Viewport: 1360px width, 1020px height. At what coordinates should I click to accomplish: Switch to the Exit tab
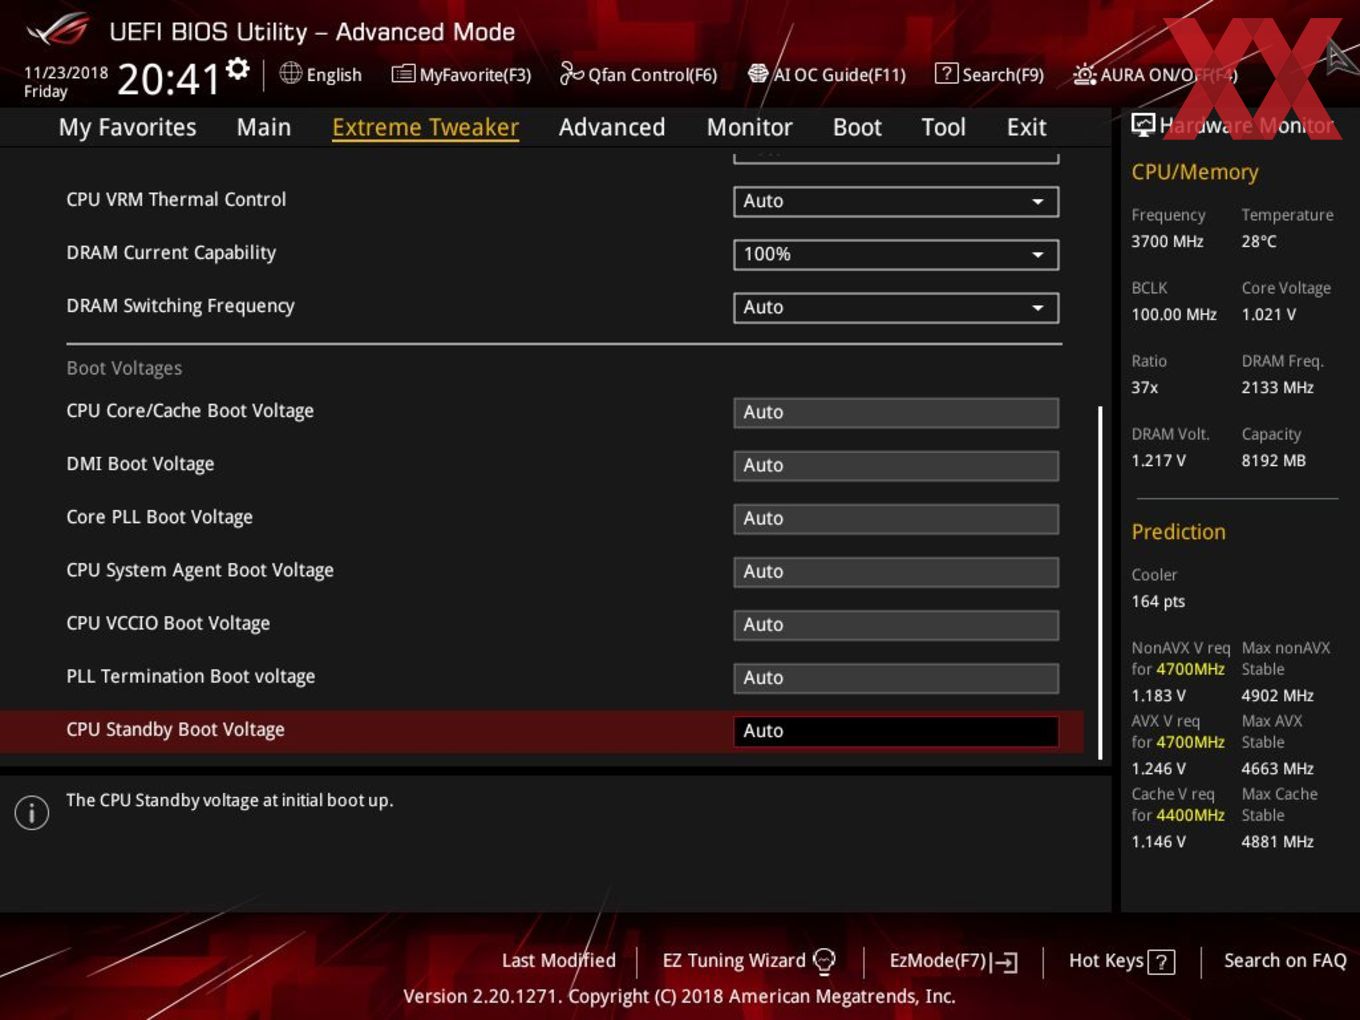(1026, 127)
